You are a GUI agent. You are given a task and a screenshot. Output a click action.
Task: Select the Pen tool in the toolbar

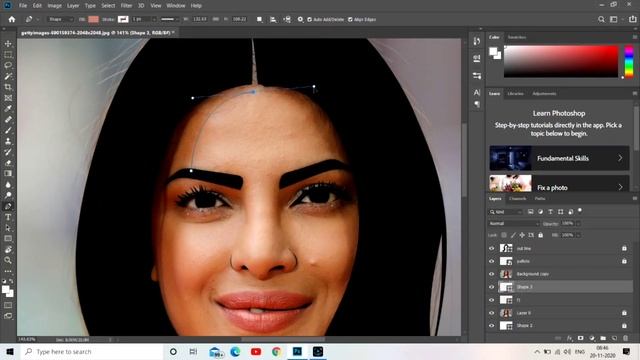pos(8,206)
